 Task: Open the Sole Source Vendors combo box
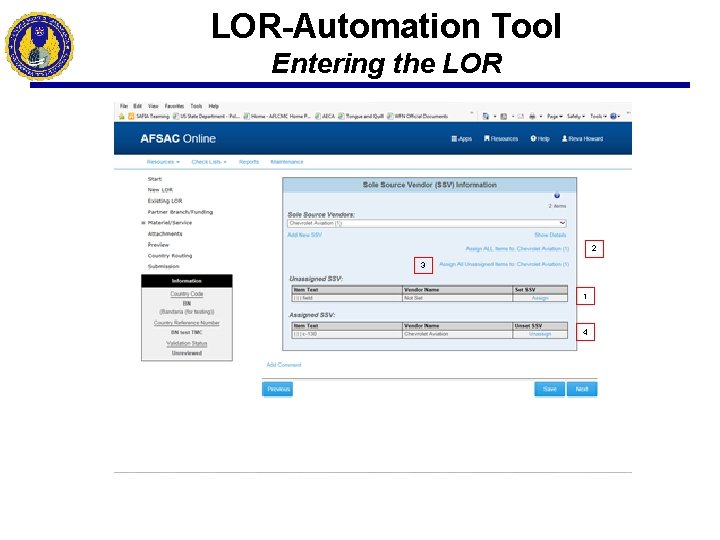click(x=427, y=223)
